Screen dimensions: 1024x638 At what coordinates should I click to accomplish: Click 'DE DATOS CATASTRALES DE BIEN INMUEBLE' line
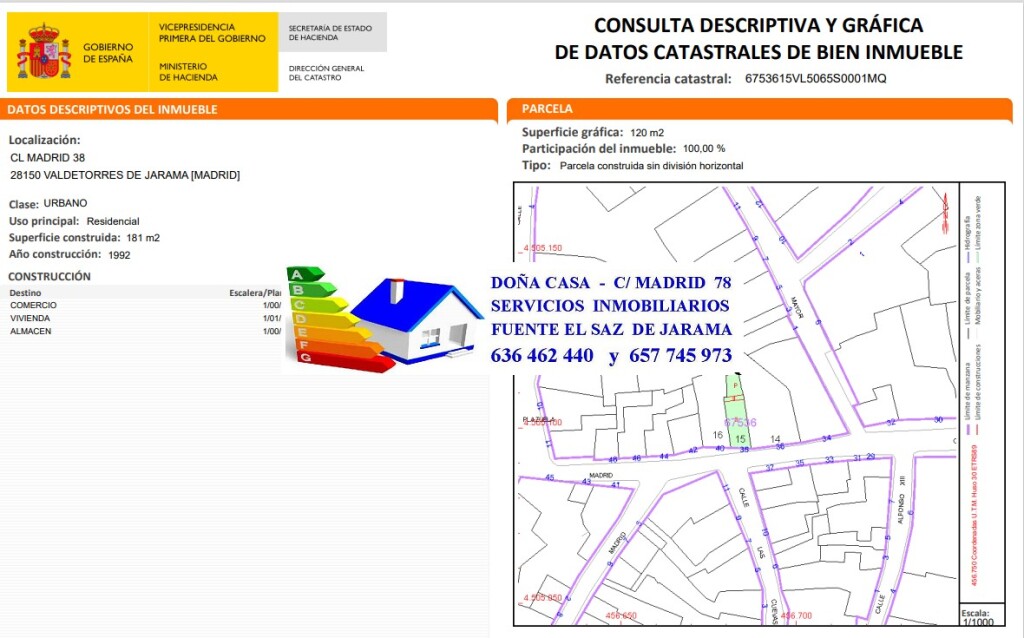759,52
